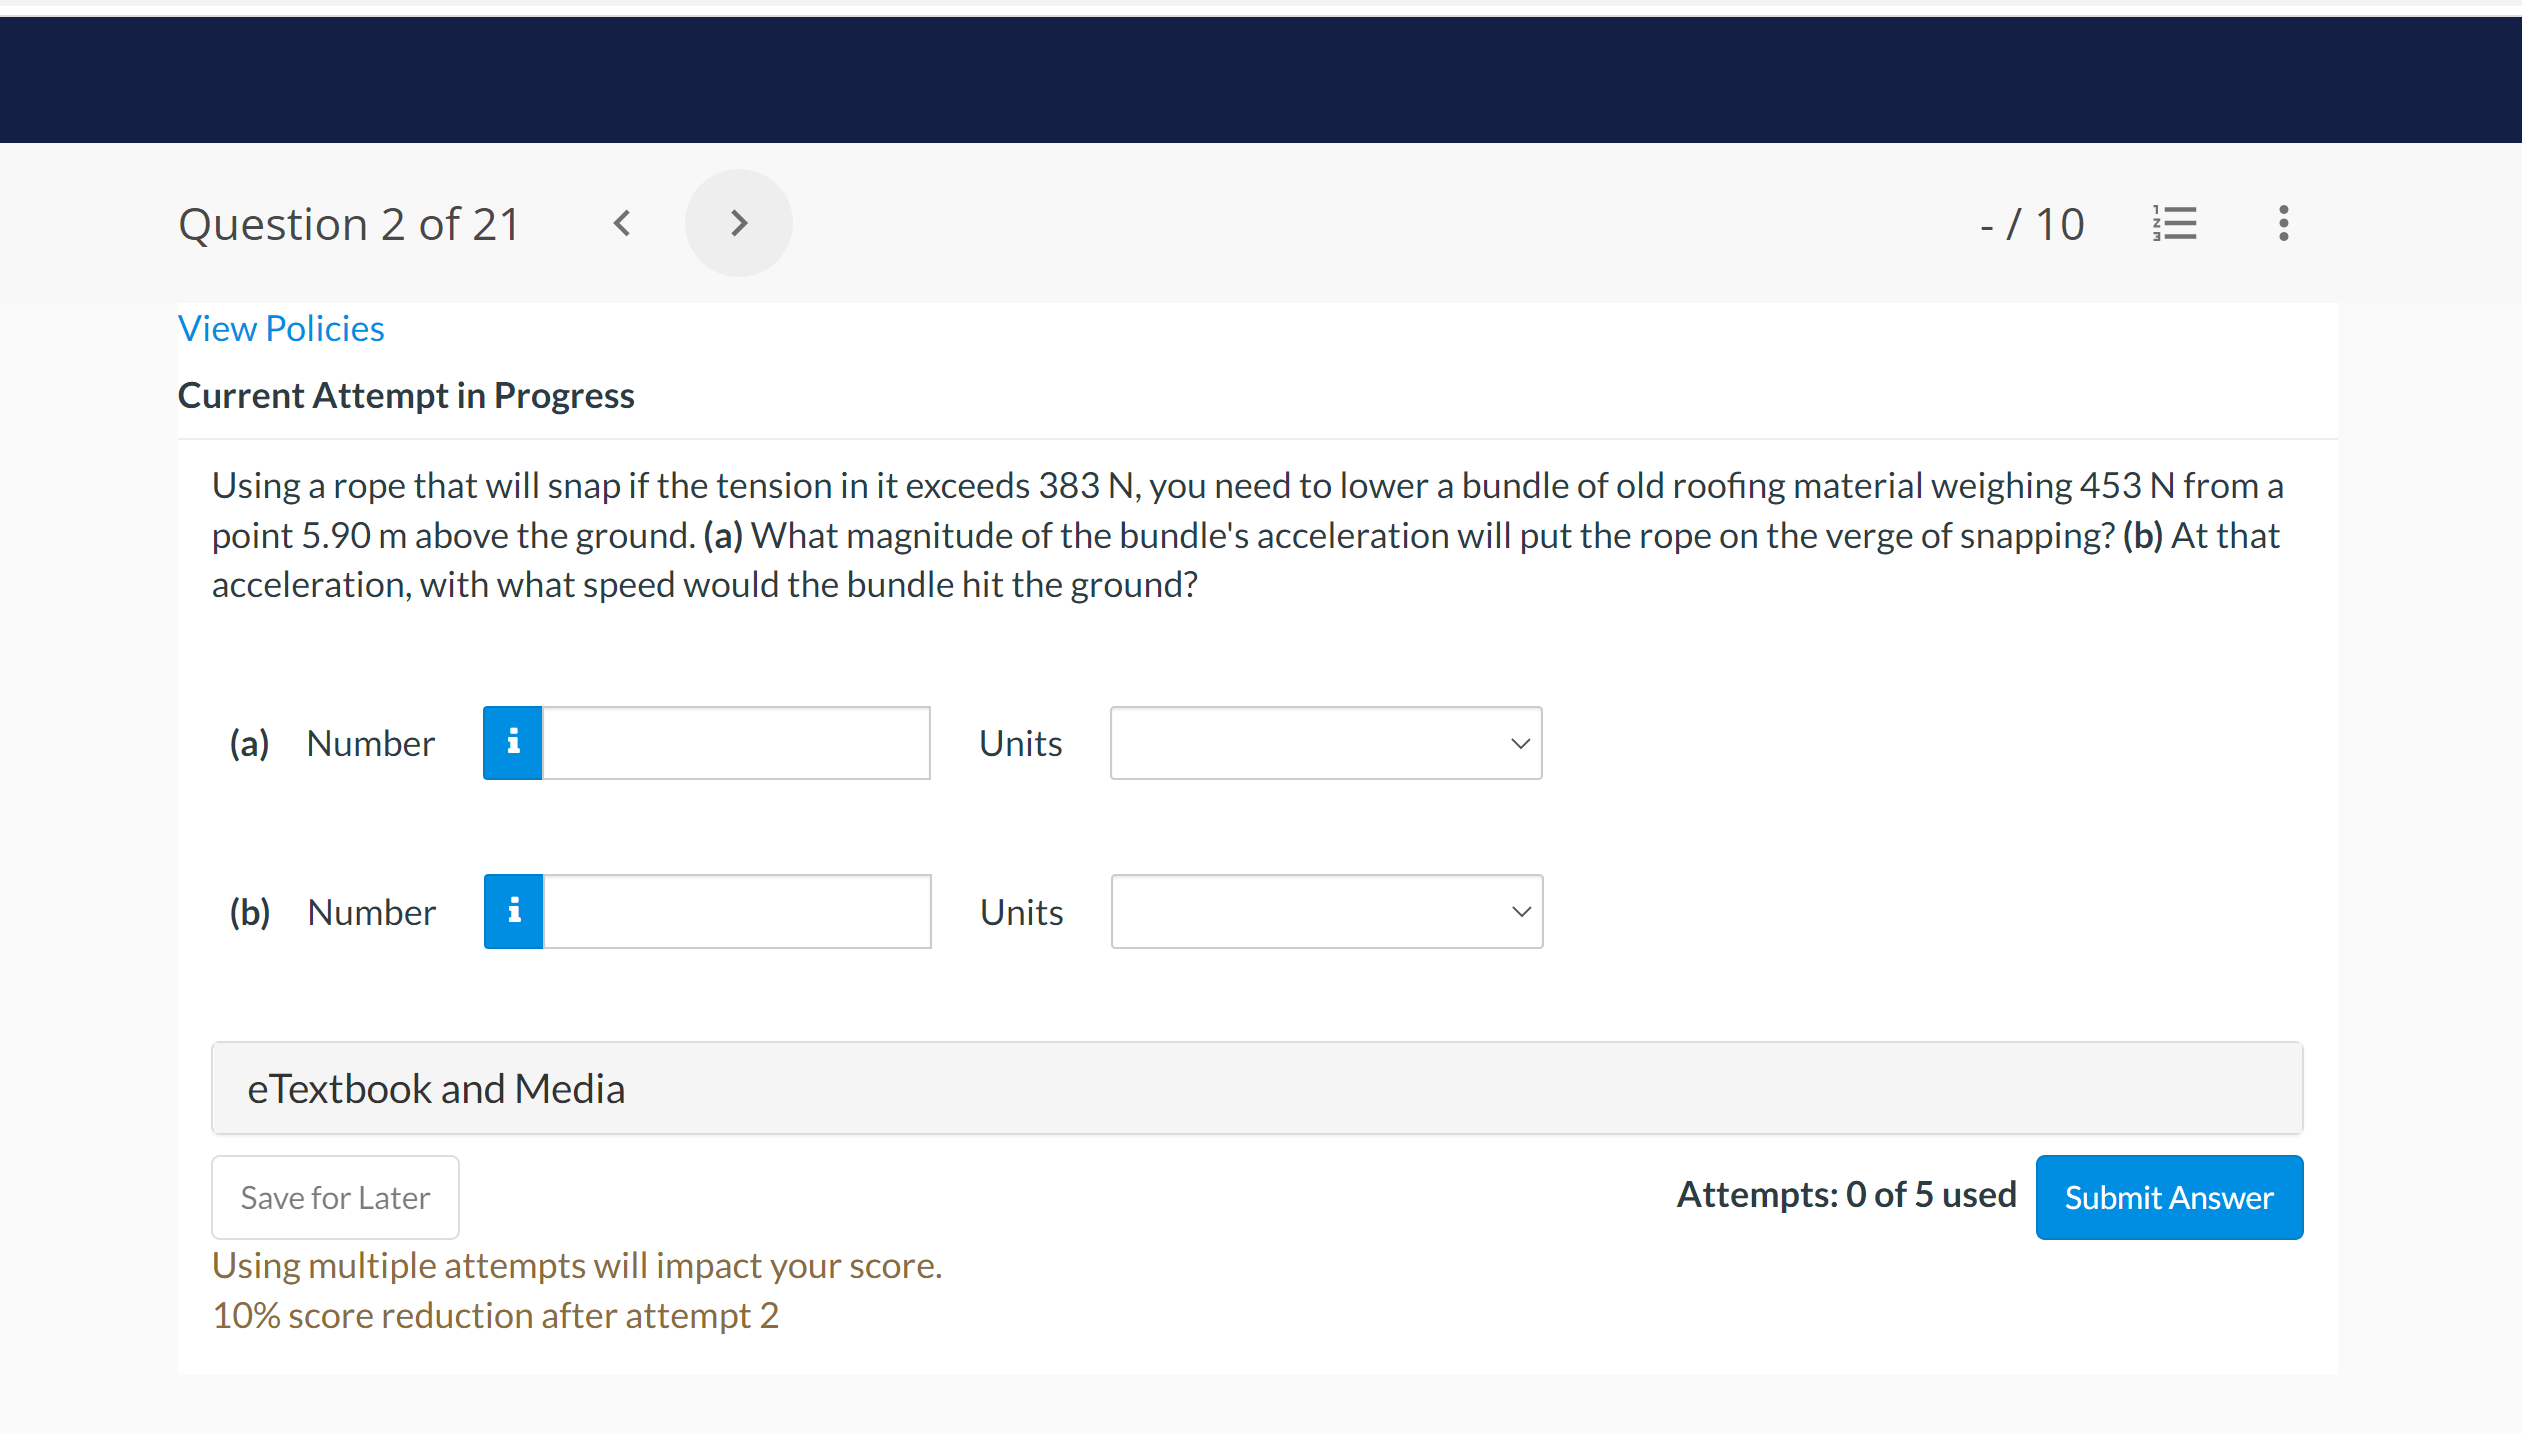The width and height of the screenshot is (2522, 1434).
Task: Click the info icon beside answer (b)
Action: [513, 911]
